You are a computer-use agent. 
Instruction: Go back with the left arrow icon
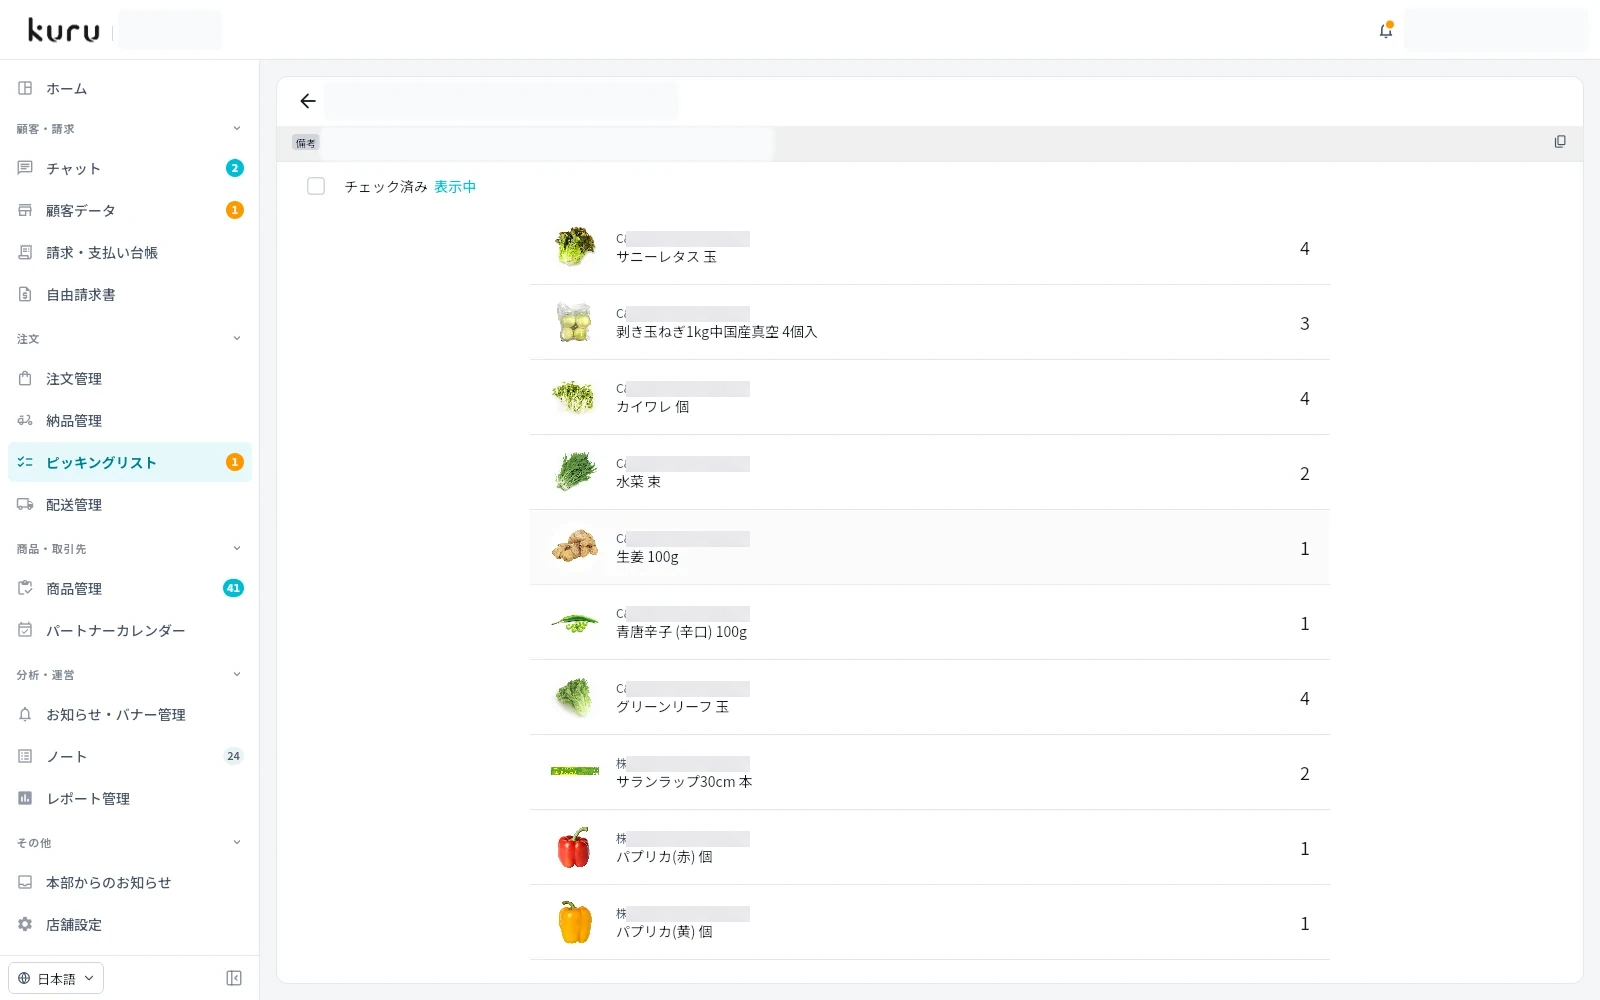click(308, 101)
